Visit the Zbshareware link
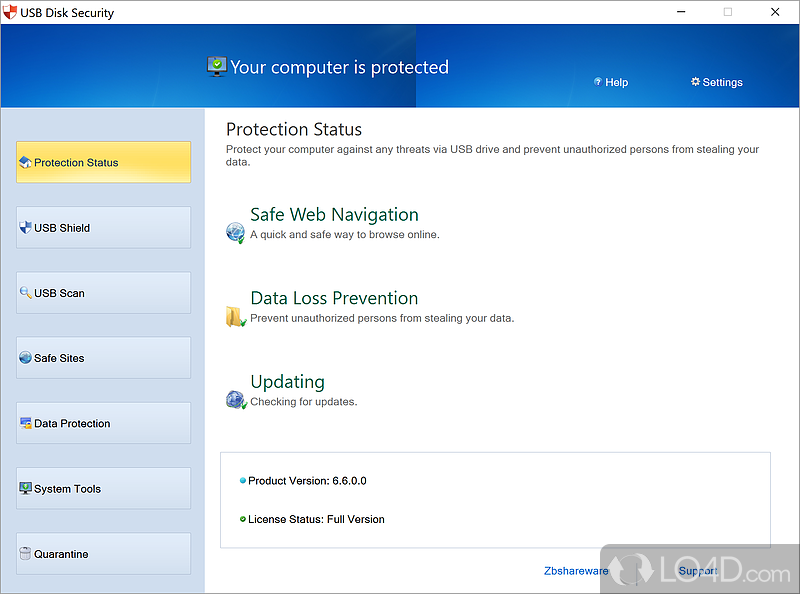Viewport: 800px width, 594px height. click(x=575, y=571)
